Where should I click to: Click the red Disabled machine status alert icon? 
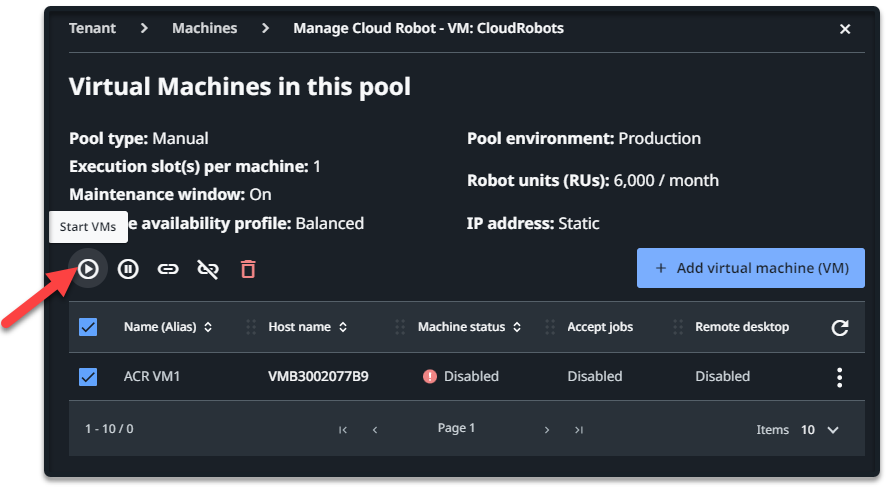click(430, 377)
